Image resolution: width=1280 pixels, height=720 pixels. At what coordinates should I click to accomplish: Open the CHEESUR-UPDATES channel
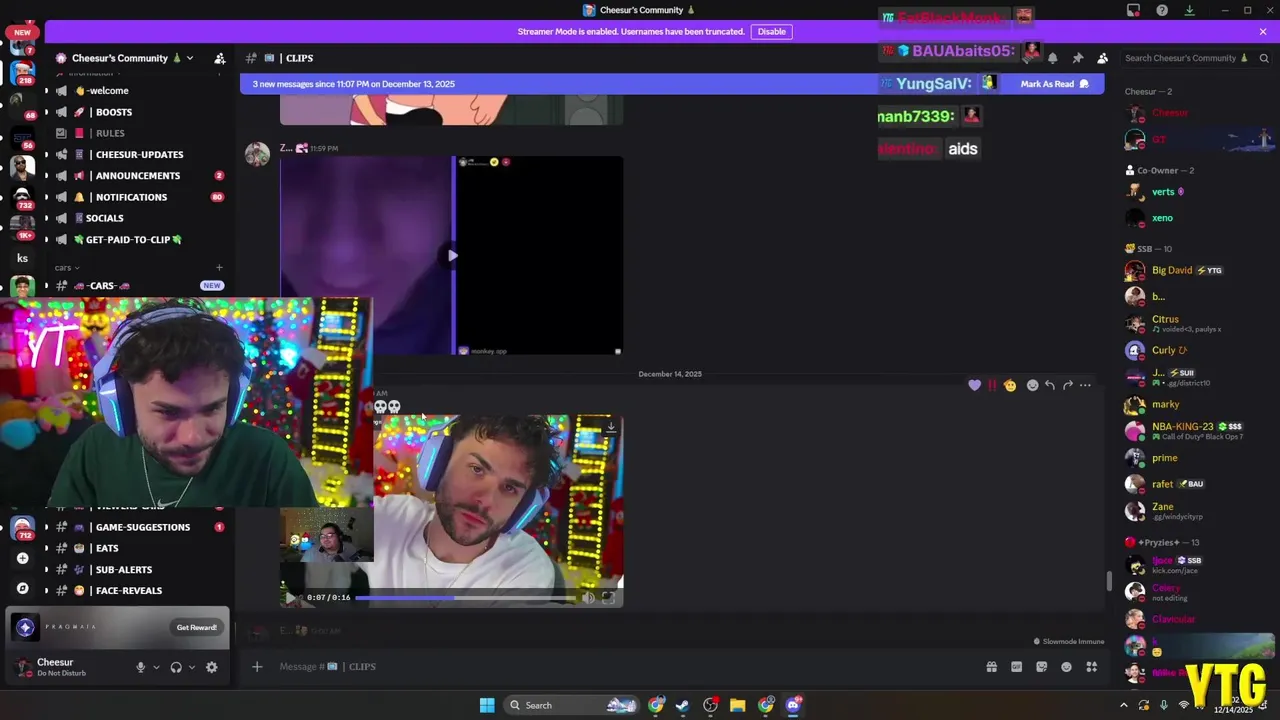(x=139, y=155)
